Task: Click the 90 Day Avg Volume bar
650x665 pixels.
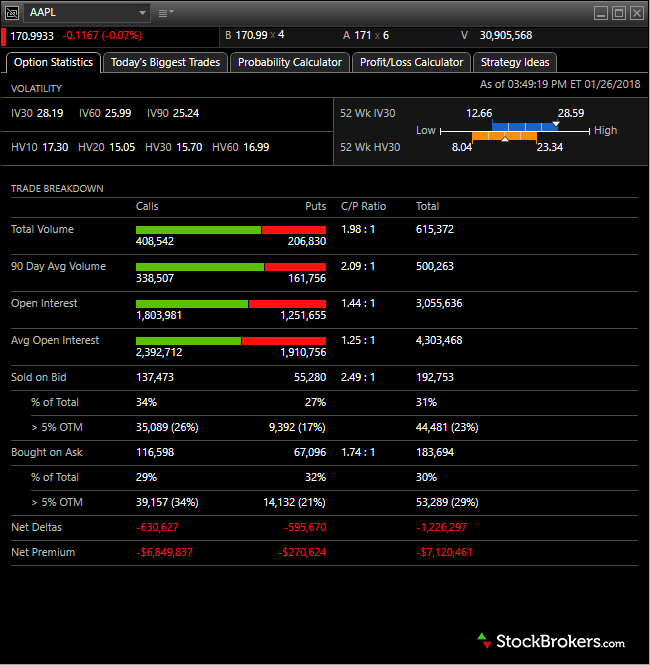Action: click(x=231, y=267)
